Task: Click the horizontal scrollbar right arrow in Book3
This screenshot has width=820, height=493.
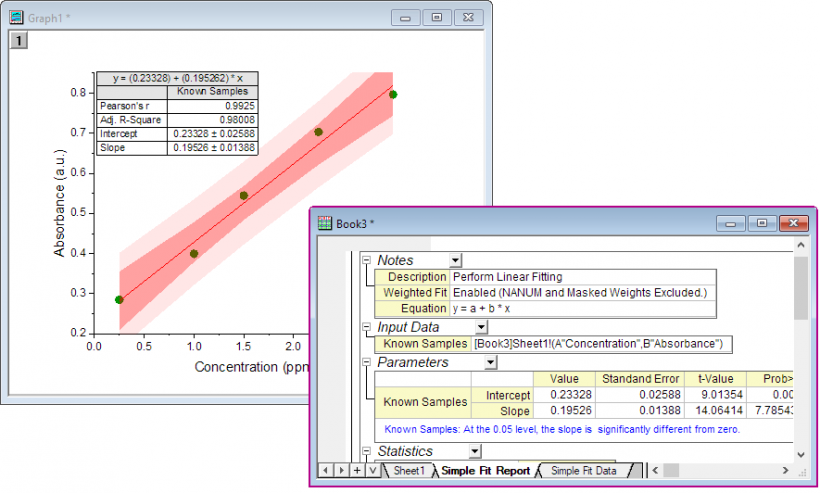Action: [785, 470]
